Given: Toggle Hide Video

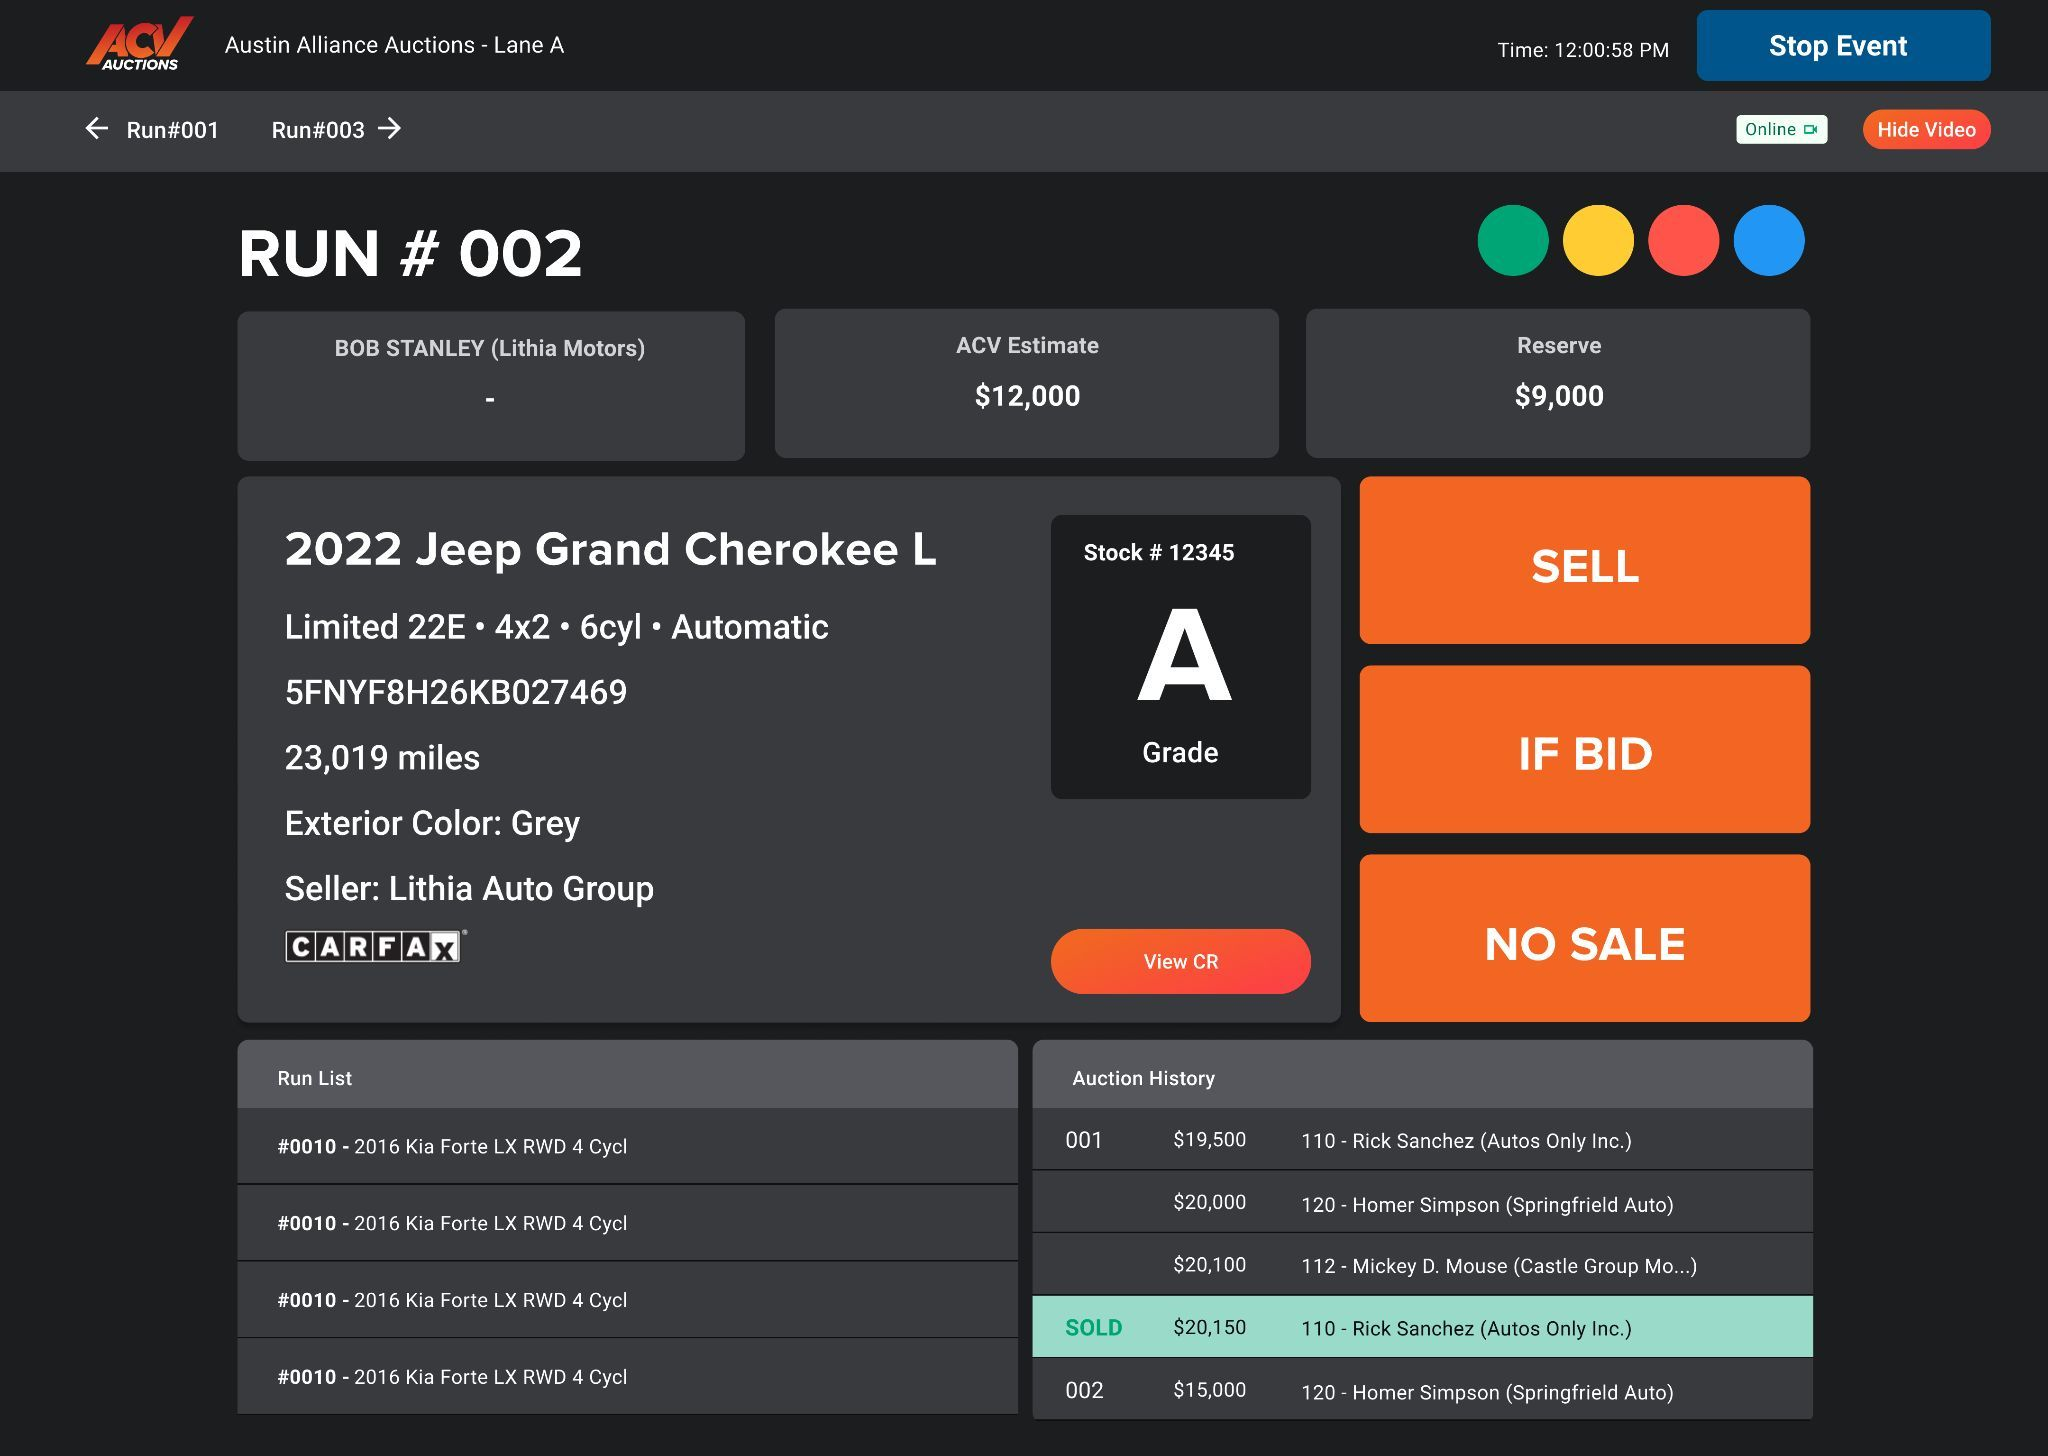Looking at the screenshot, I should pyautogui.click(x=1926, y=129).
